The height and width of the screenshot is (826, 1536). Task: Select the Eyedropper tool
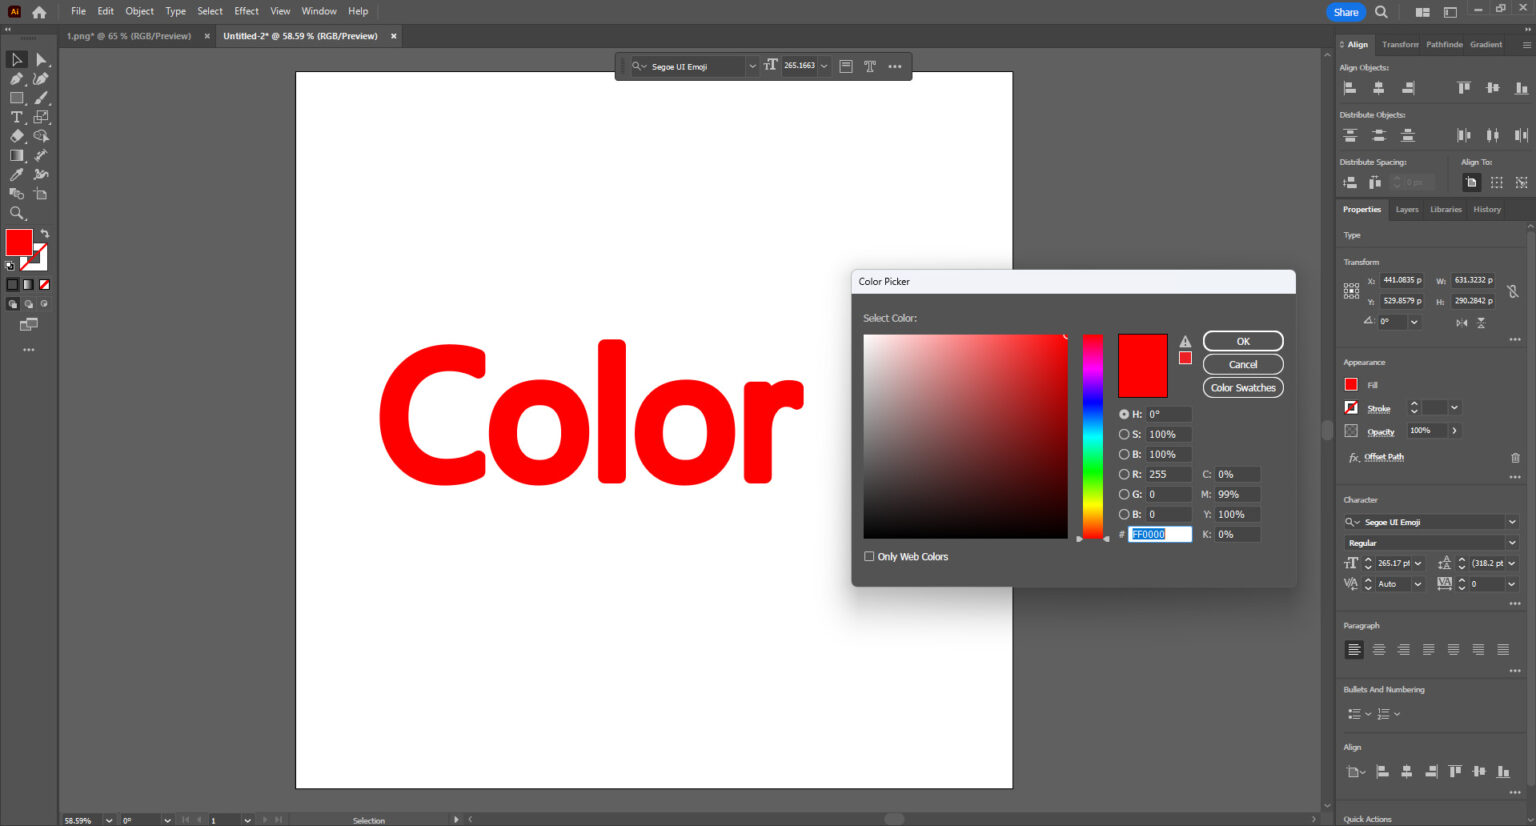pyautogui.click(x=16, y=173)
